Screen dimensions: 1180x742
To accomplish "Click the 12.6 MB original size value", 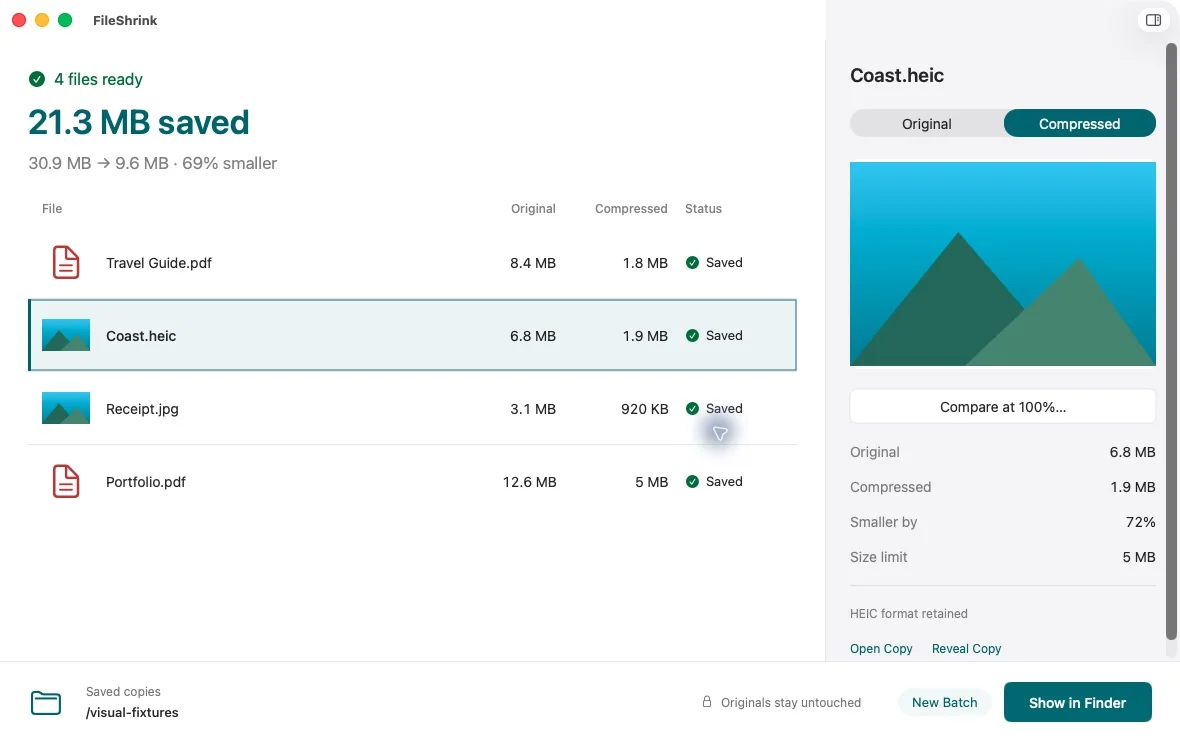I will pyautogui.click(x=530, y=482).
